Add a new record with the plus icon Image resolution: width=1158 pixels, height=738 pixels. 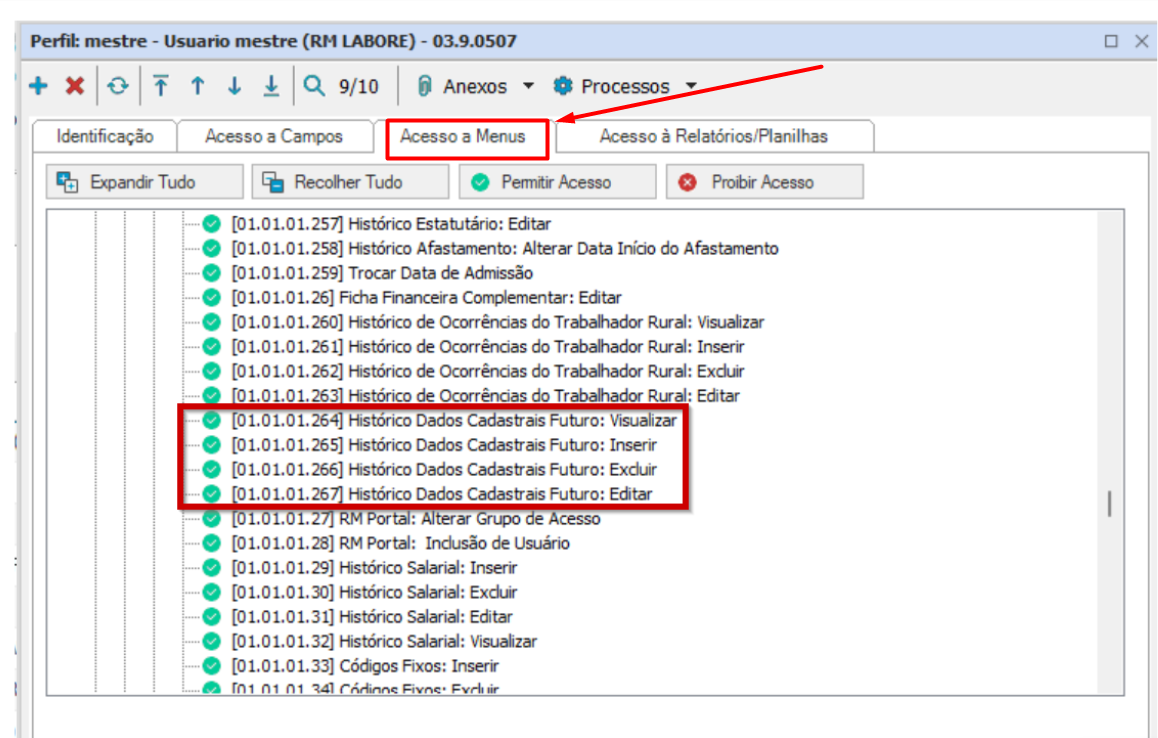38,86
